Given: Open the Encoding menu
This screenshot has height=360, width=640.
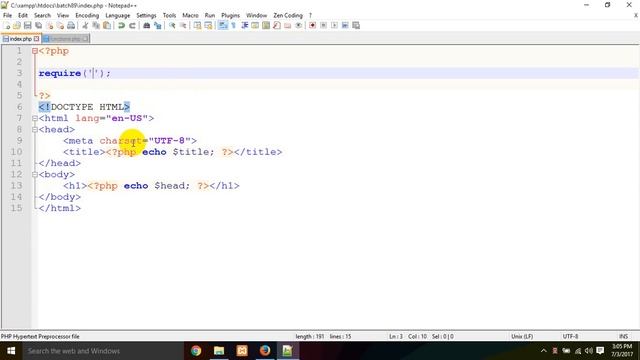Looking at the screenshot, I should point(87,15).
